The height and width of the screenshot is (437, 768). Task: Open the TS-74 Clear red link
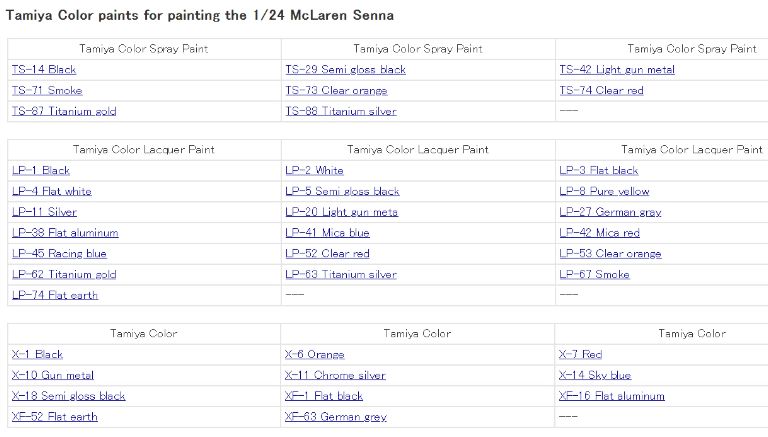(601, 91)
